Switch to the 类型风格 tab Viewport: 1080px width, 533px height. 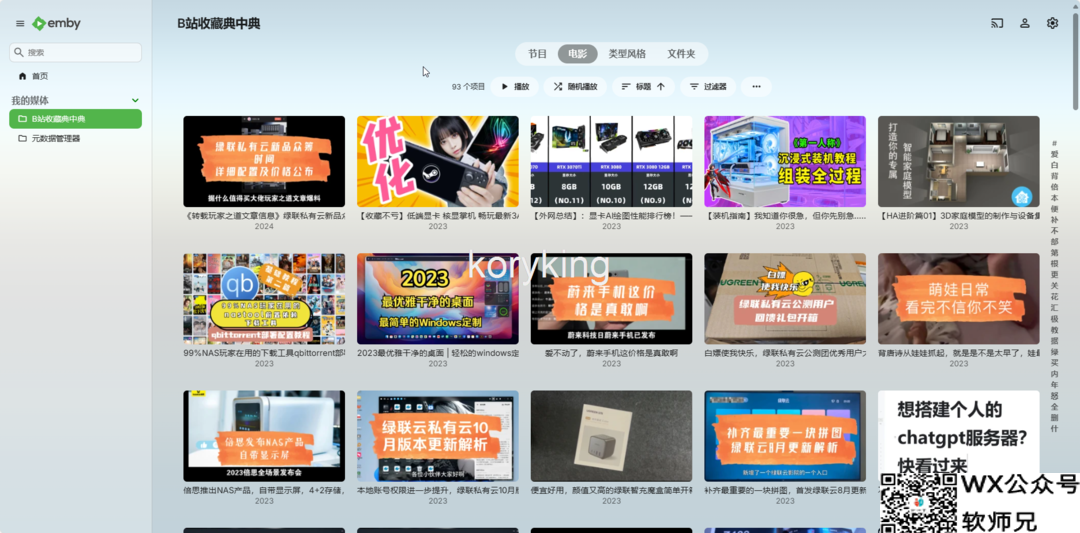pyautogui.click(x=627, y=54)
